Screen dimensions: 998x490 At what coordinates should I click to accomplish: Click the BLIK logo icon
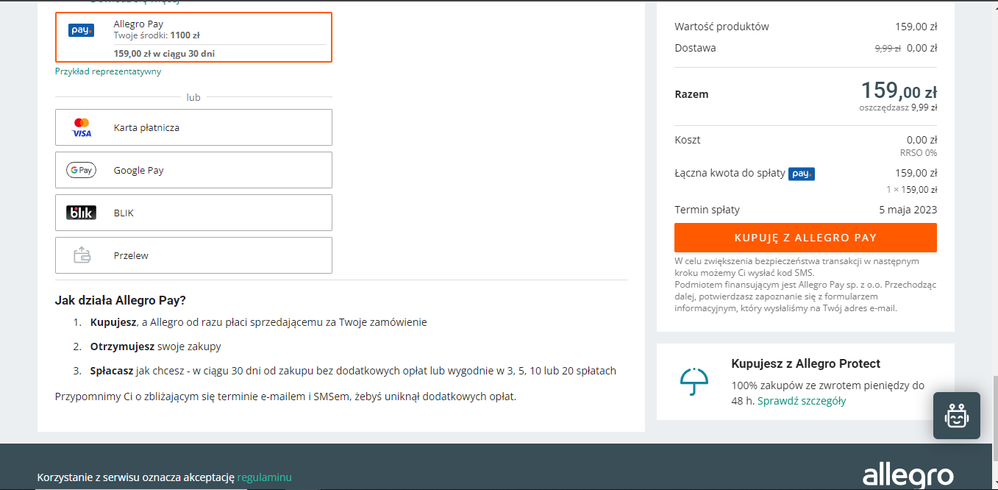81,213
